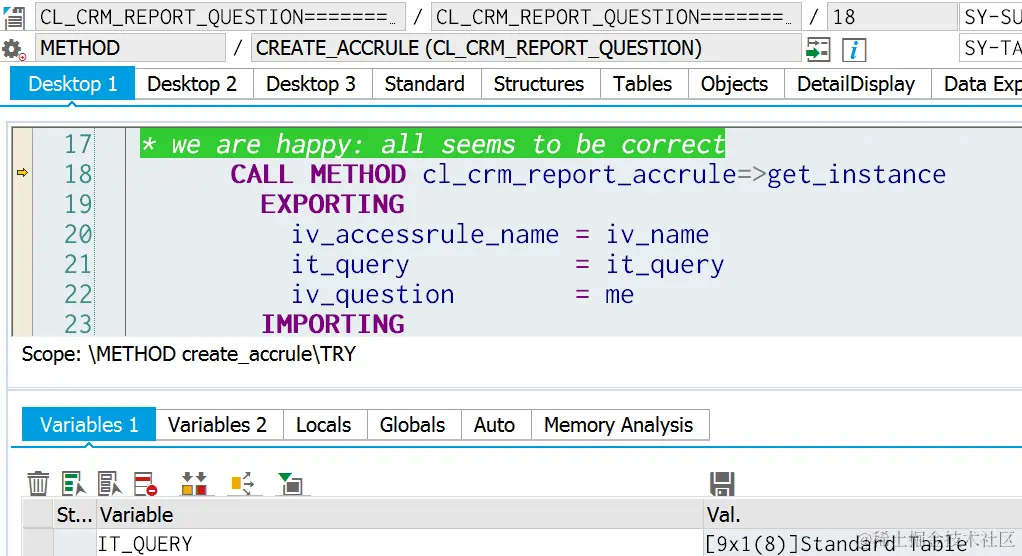
Task: Click iv_question in line 22
Action: click(373, 295)
